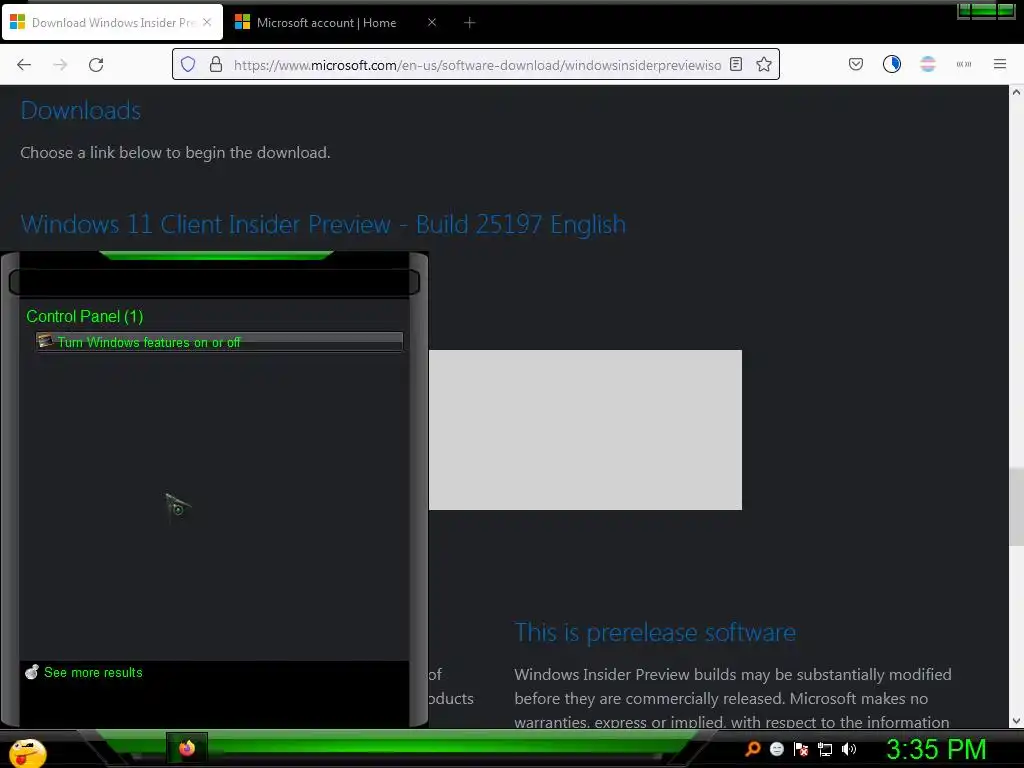This screenshot has width=1024, height=768.
Task: View site security via the padlock icon
Action: [216, 64]
